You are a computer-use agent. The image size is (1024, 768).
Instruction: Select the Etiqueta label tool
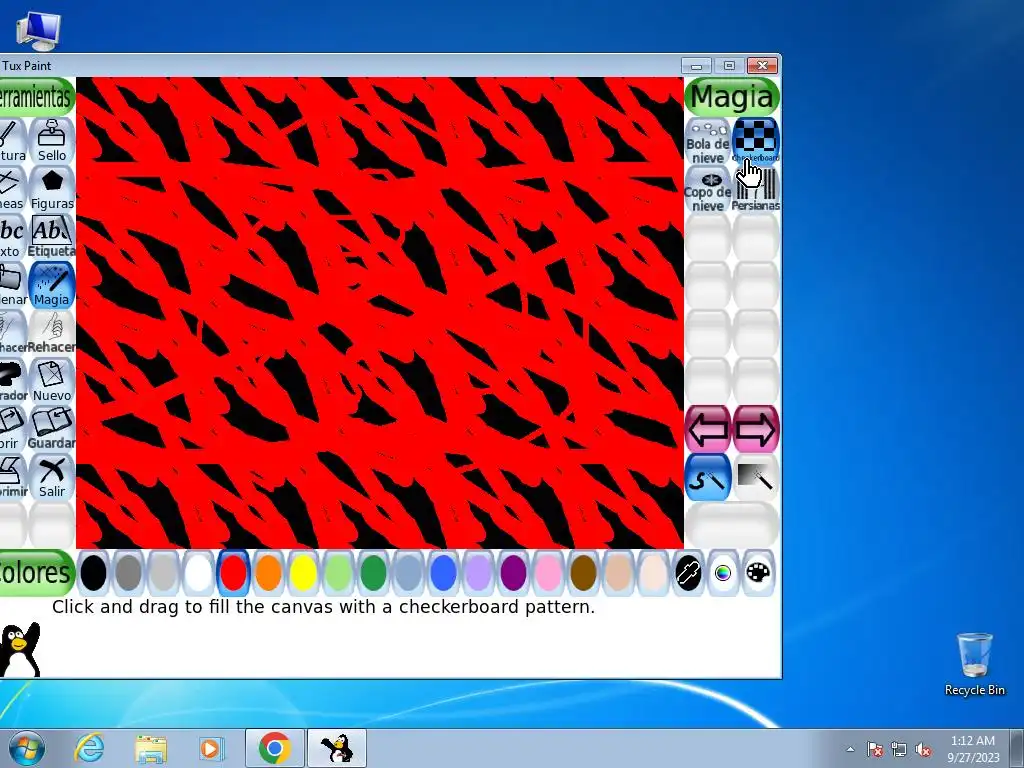coord(52,237)
